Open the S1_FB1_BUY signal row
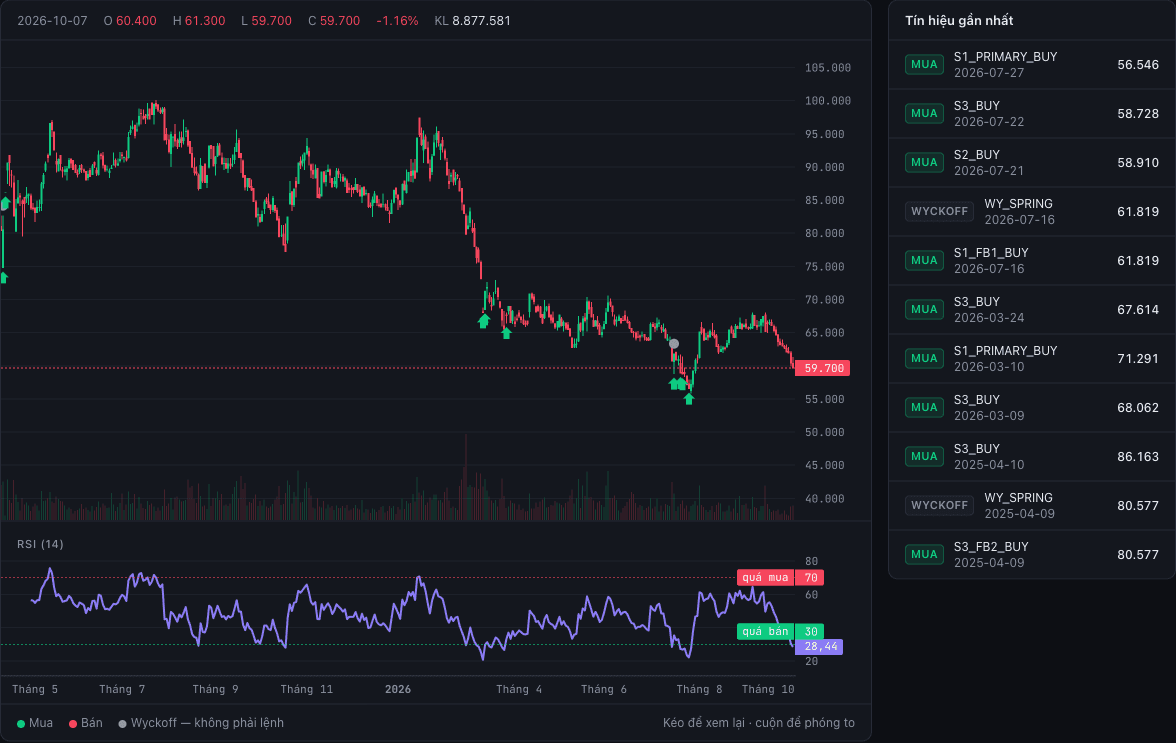This screenshot has height=743, width=1176. click(x=1031, y=260)
